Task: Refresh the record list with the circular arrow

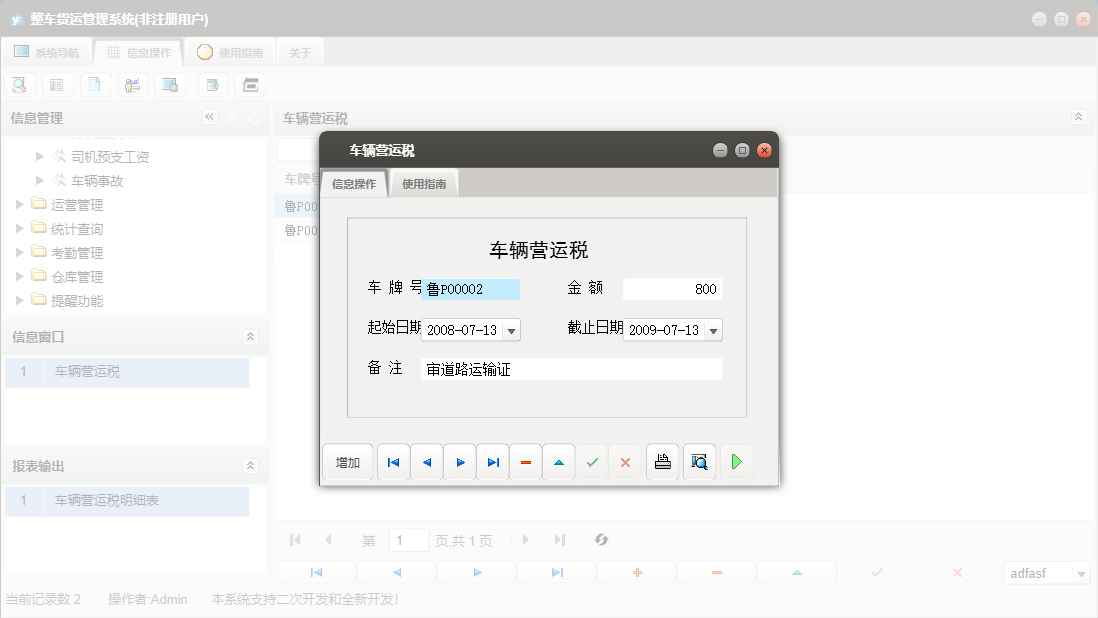Action: 601,539
